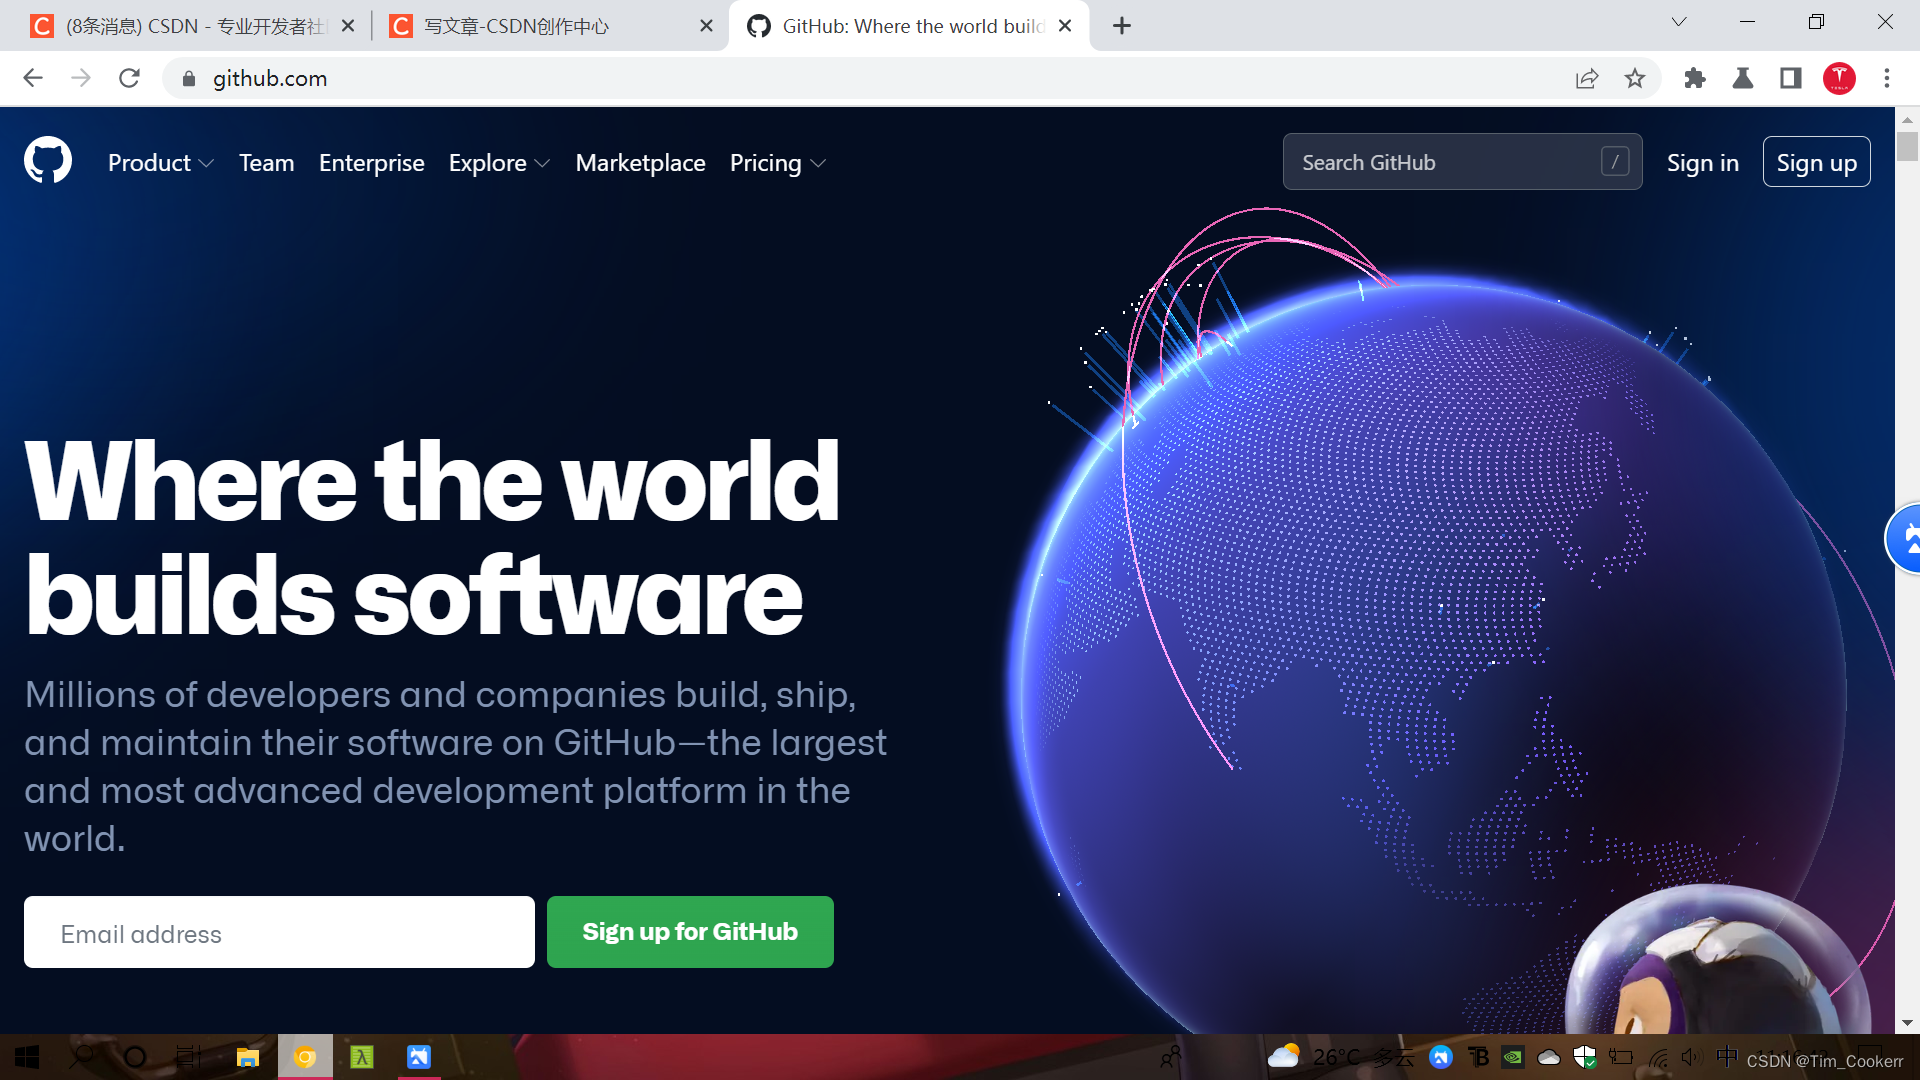Viewport: 1920px width, 1080px height.
Task: Switch to the 写文章-CSDN创作中心 tab
Action: pos(517,26)
